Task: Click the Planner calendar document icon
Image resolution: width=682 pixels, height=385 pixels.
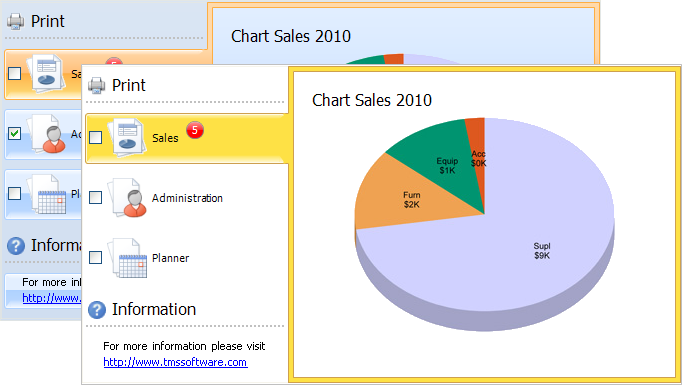Action: 128,258
